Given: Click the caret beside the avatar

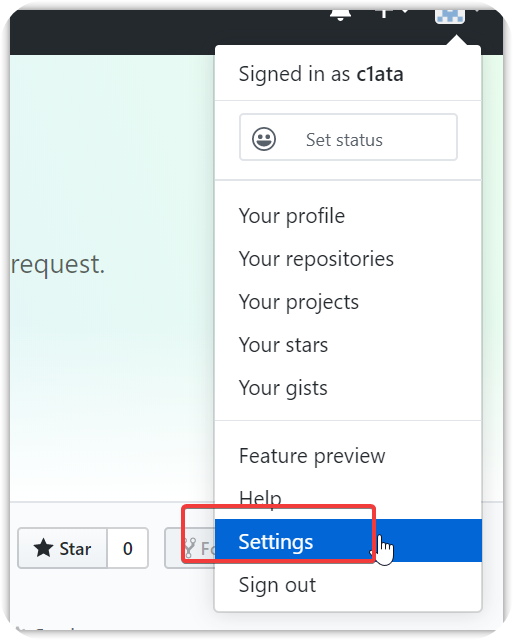Looking at the screenshot, I should tap(477, 11).
